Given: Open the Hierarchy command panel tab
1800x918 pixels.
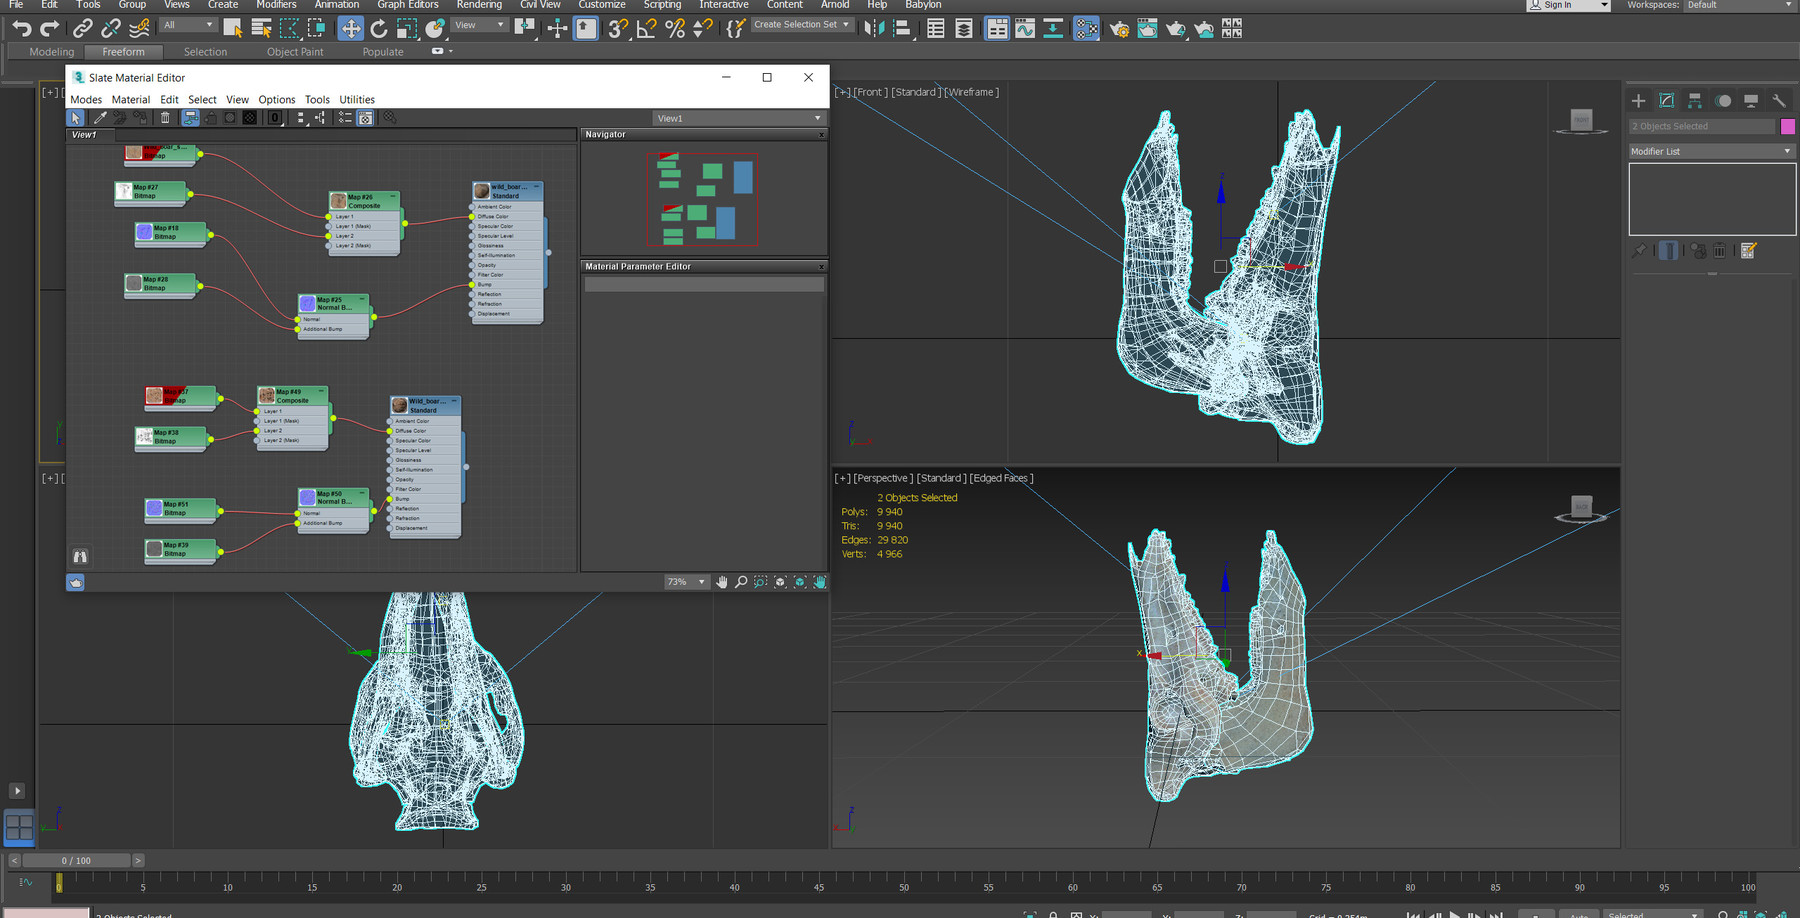Looking at the screenshot, I should pos(1695,101).
